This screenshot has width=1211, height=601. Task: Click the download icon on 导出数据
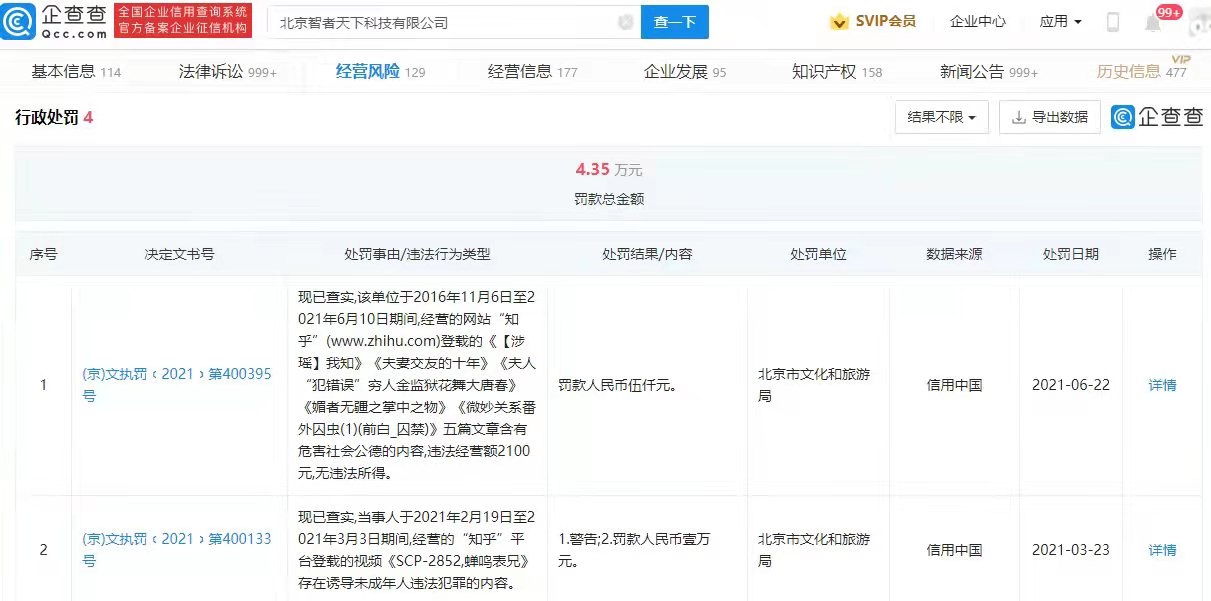tap(1019, 117)
